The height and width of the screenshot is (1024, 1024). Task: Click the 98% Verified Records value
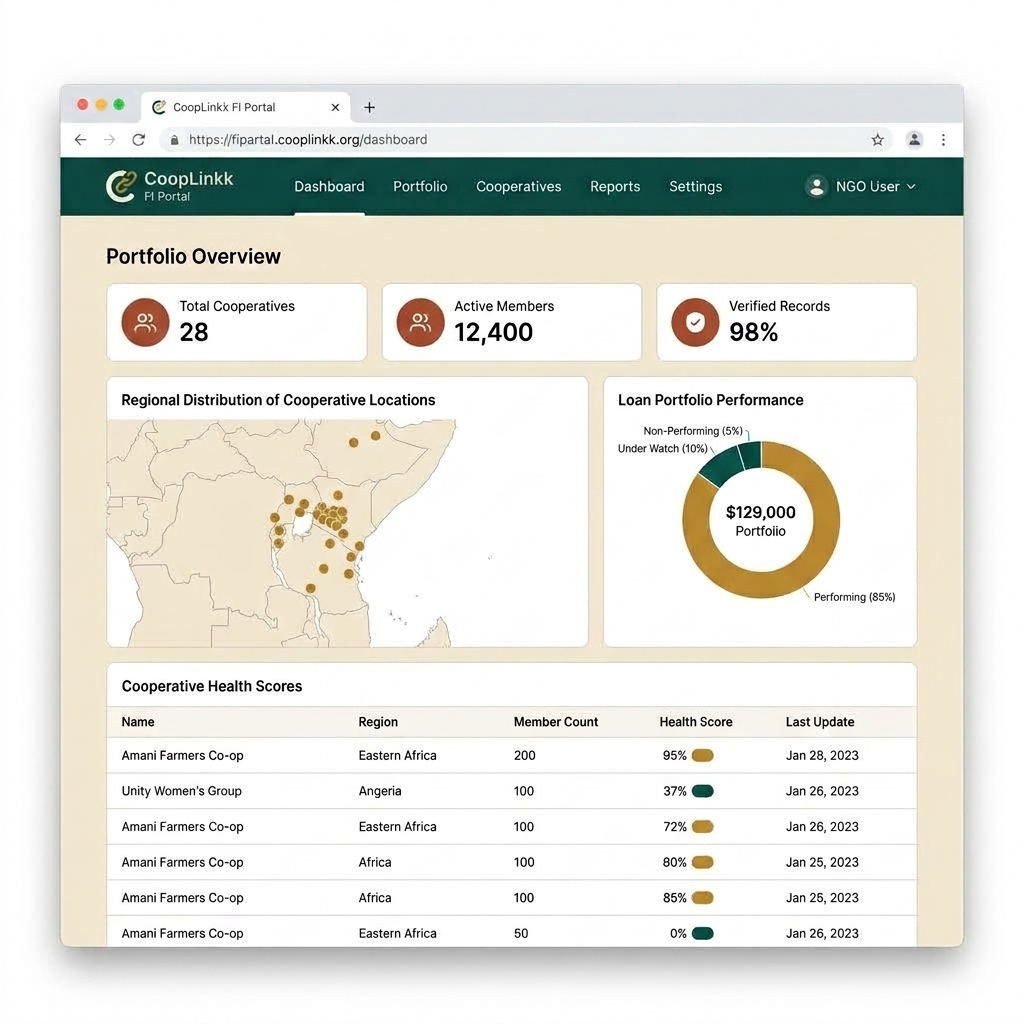753,332
